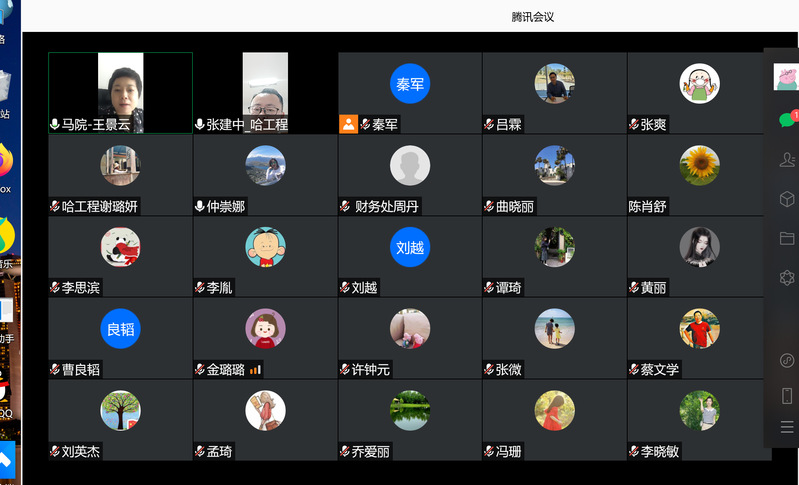Click the sunflower avatar of 陈肖舒

coord(699,165)
